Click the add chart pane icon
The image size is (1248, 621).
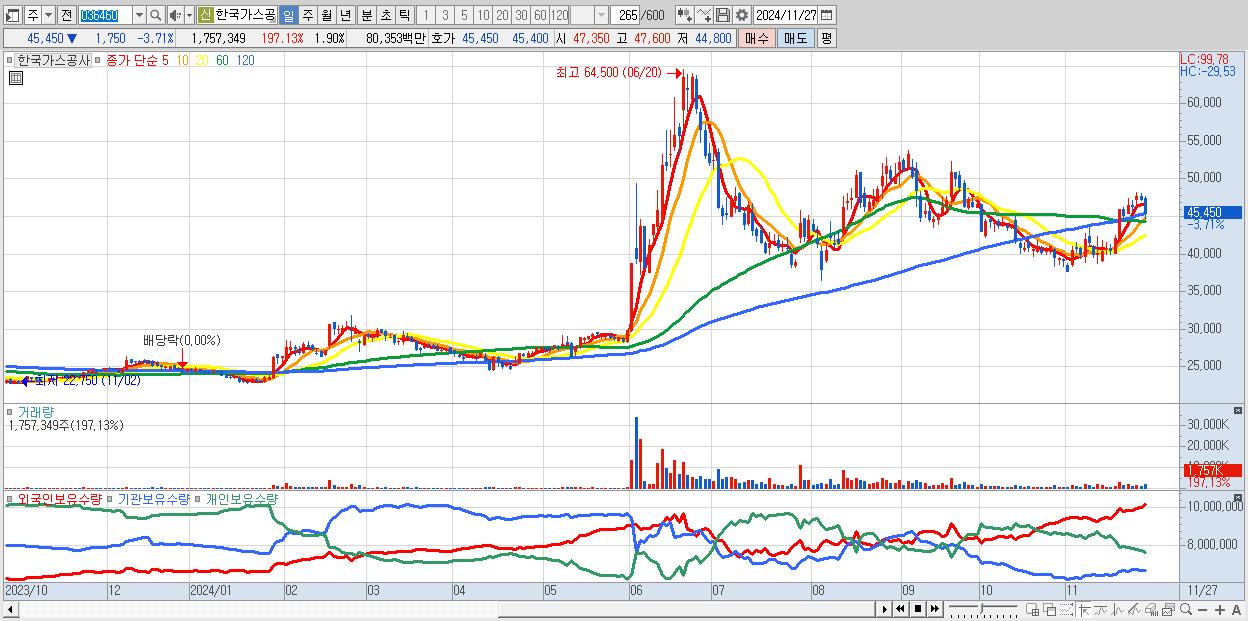(1032, 609)
